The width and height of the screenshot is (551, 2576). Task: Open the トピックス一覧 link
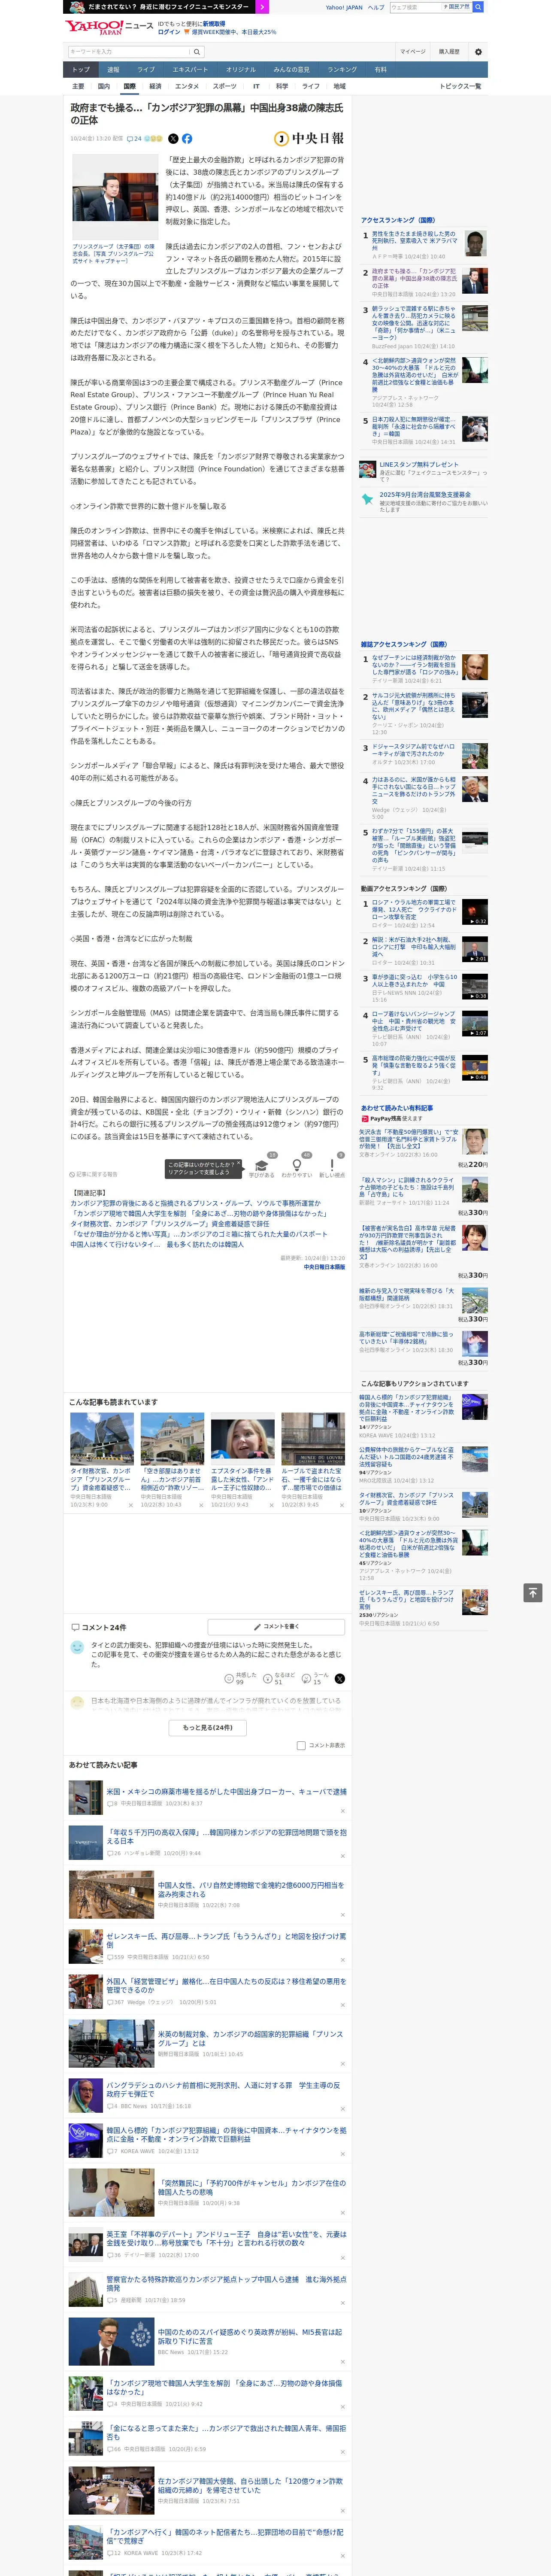pos(460,87)
